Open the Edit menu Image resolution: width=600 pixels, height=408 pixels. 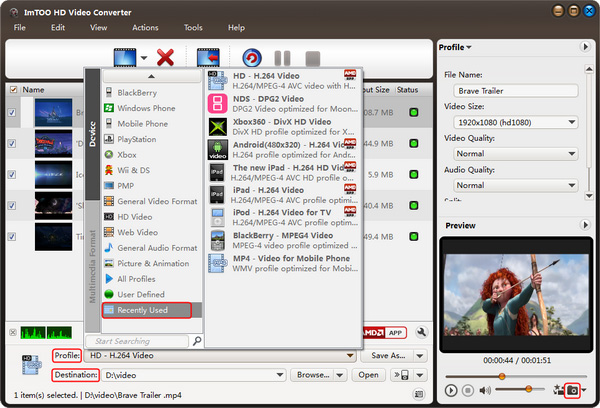tap(58, 28)
